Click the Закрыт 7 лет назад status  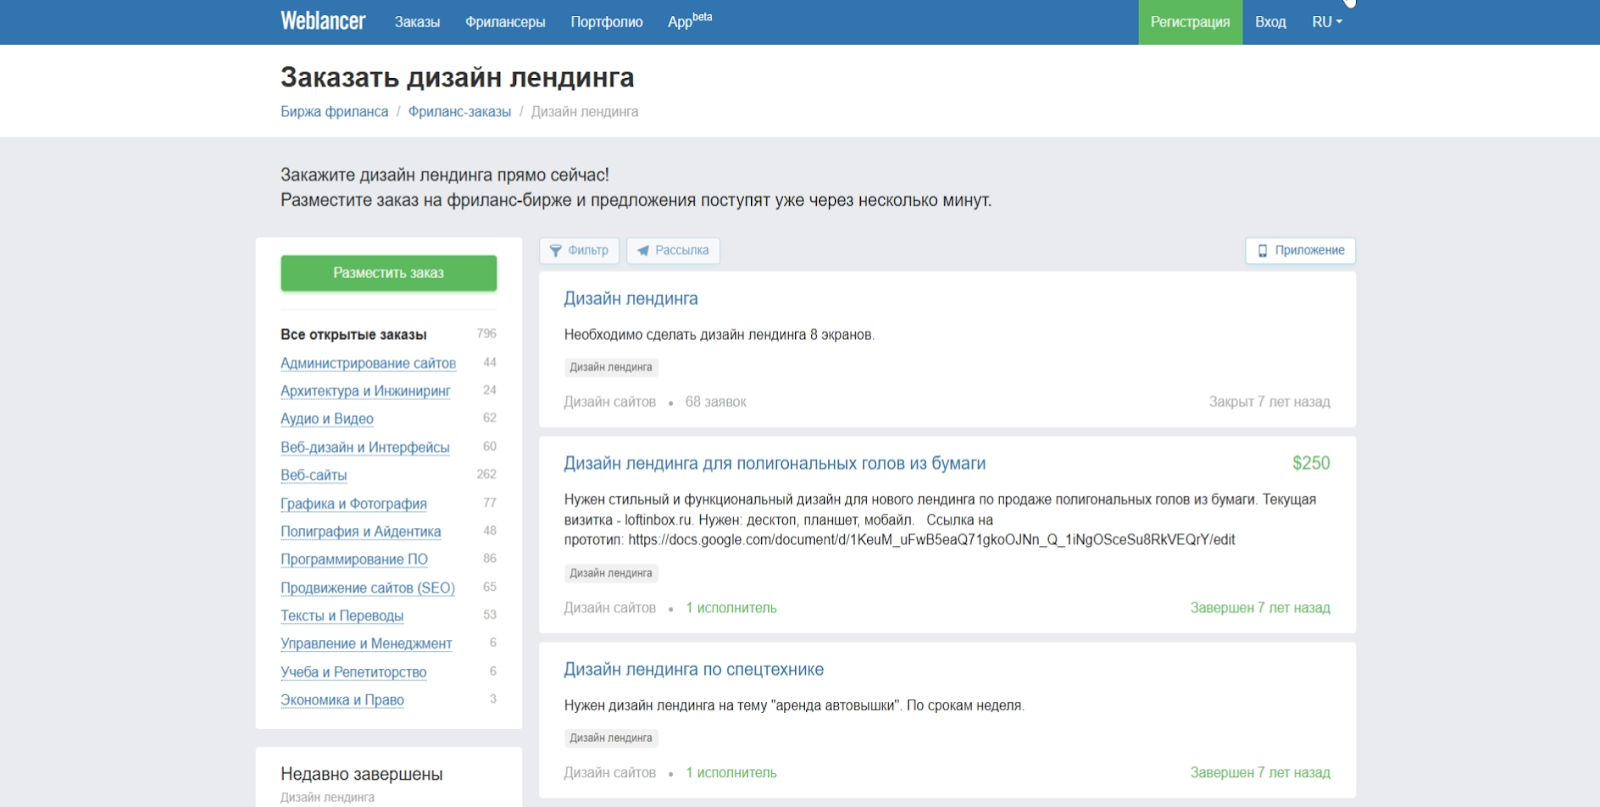[x=1270, y=402]
